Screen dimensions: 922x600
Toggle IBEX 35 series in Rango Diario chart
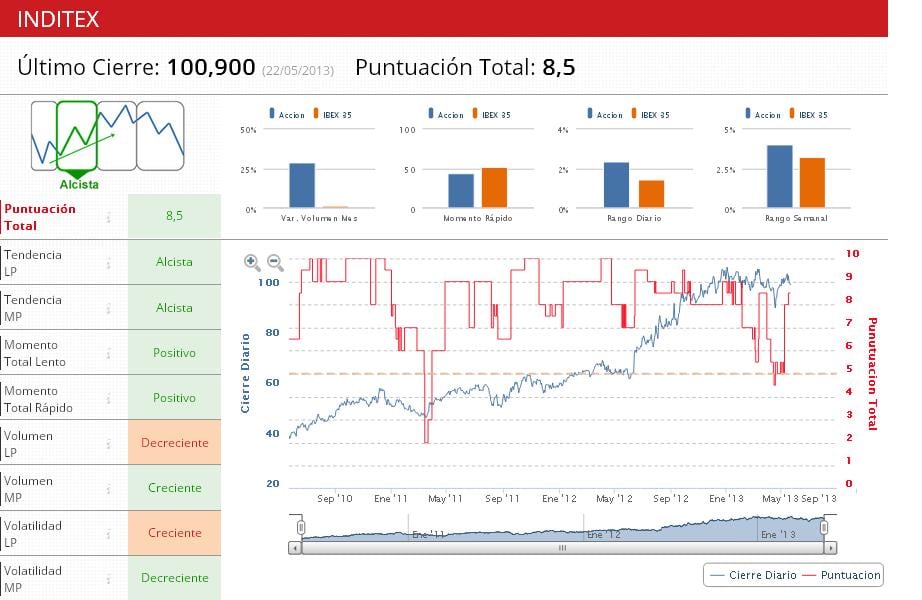650,114
